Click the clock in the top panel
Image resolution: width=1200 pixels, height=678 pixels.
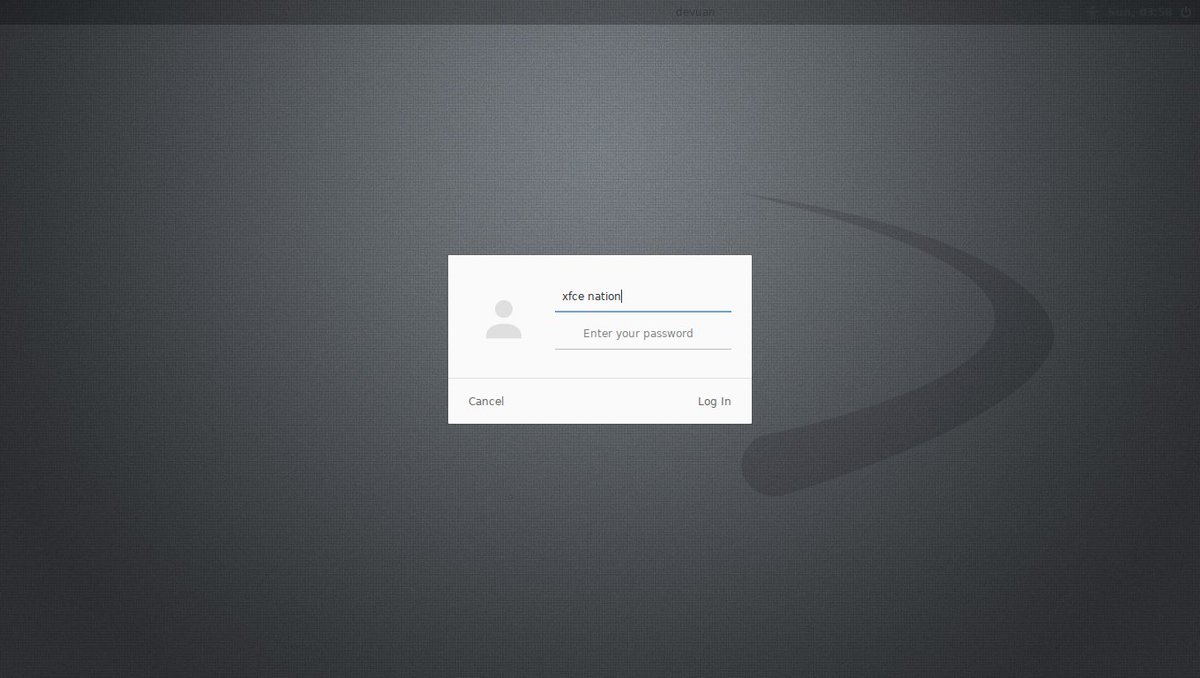pyautogui.click(x=1139, y=12)
